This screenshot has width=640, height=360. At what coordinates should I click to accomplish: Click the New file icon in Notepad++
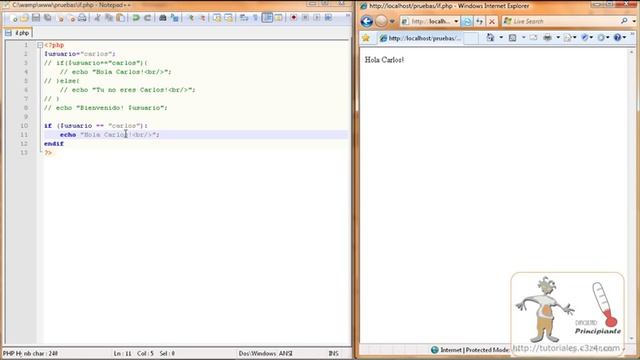click(x=13, y=18)
